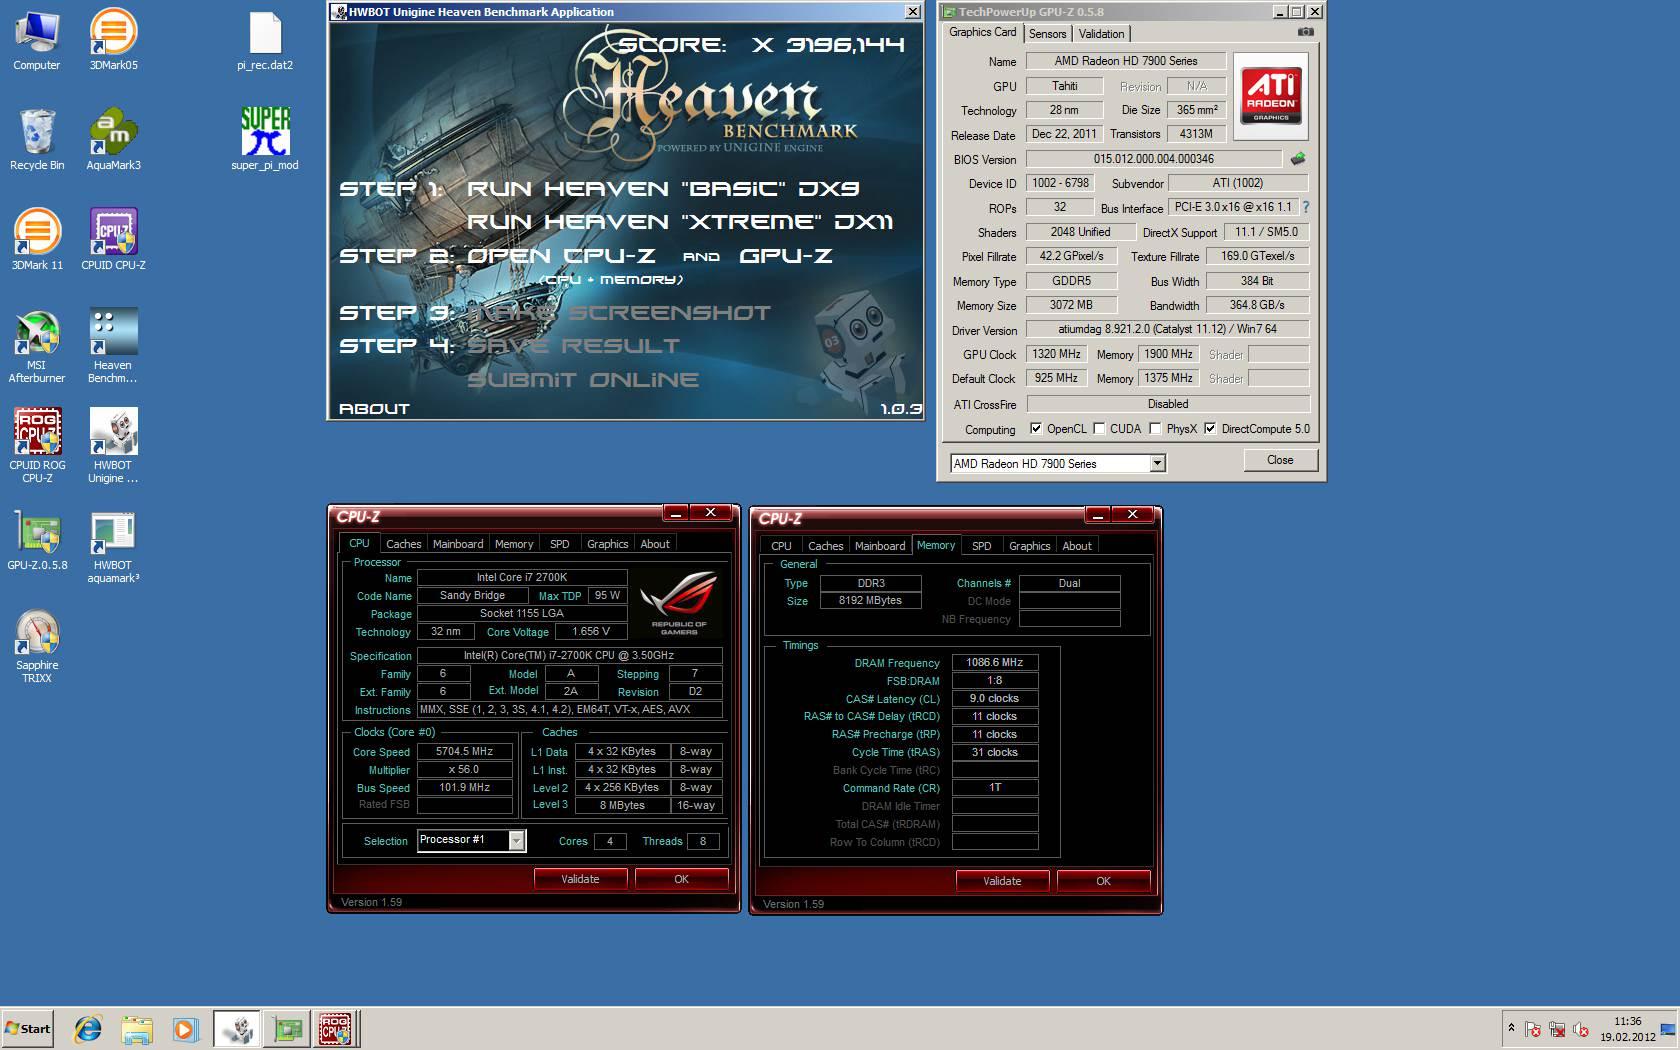Click the BIOS save chip icon in GPU-Z
1680x1050 pixels.
[x=1298, y=159]
